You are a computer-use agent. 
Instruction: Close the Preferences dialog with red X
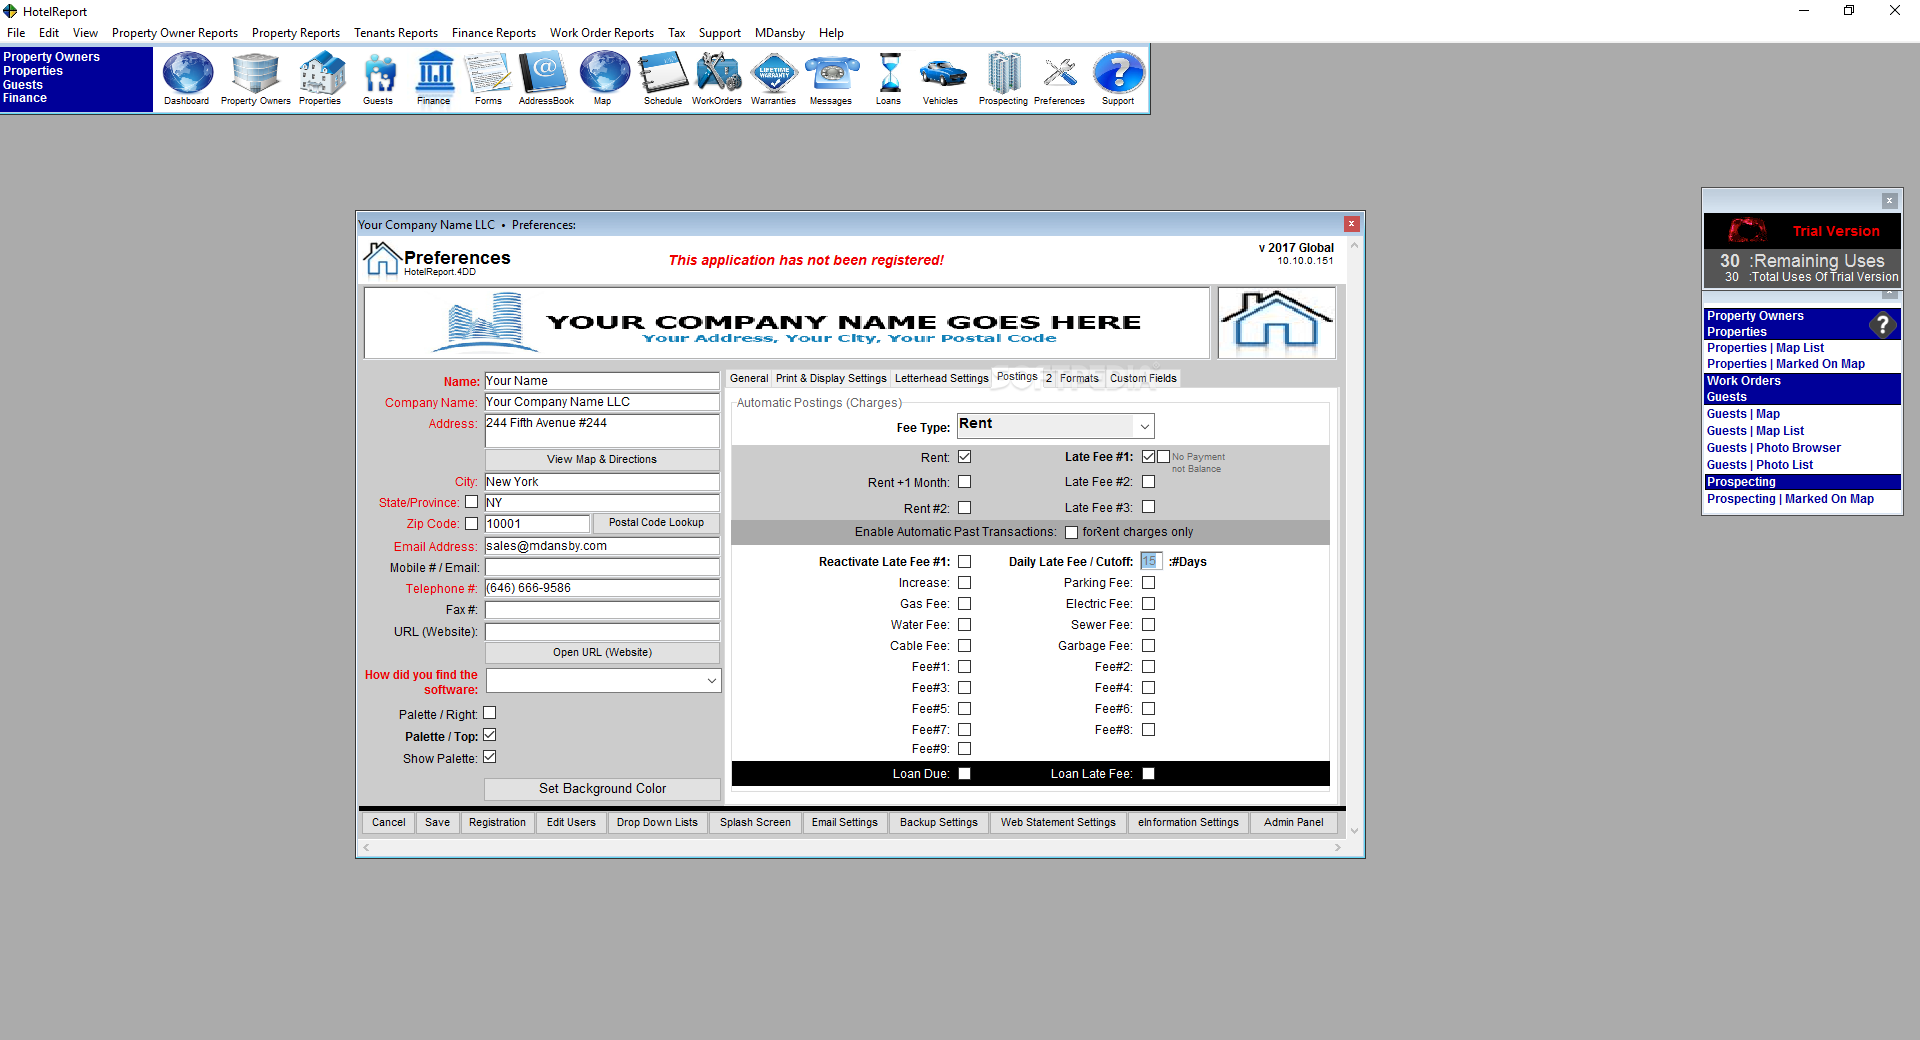click(x=1351, y=224)
